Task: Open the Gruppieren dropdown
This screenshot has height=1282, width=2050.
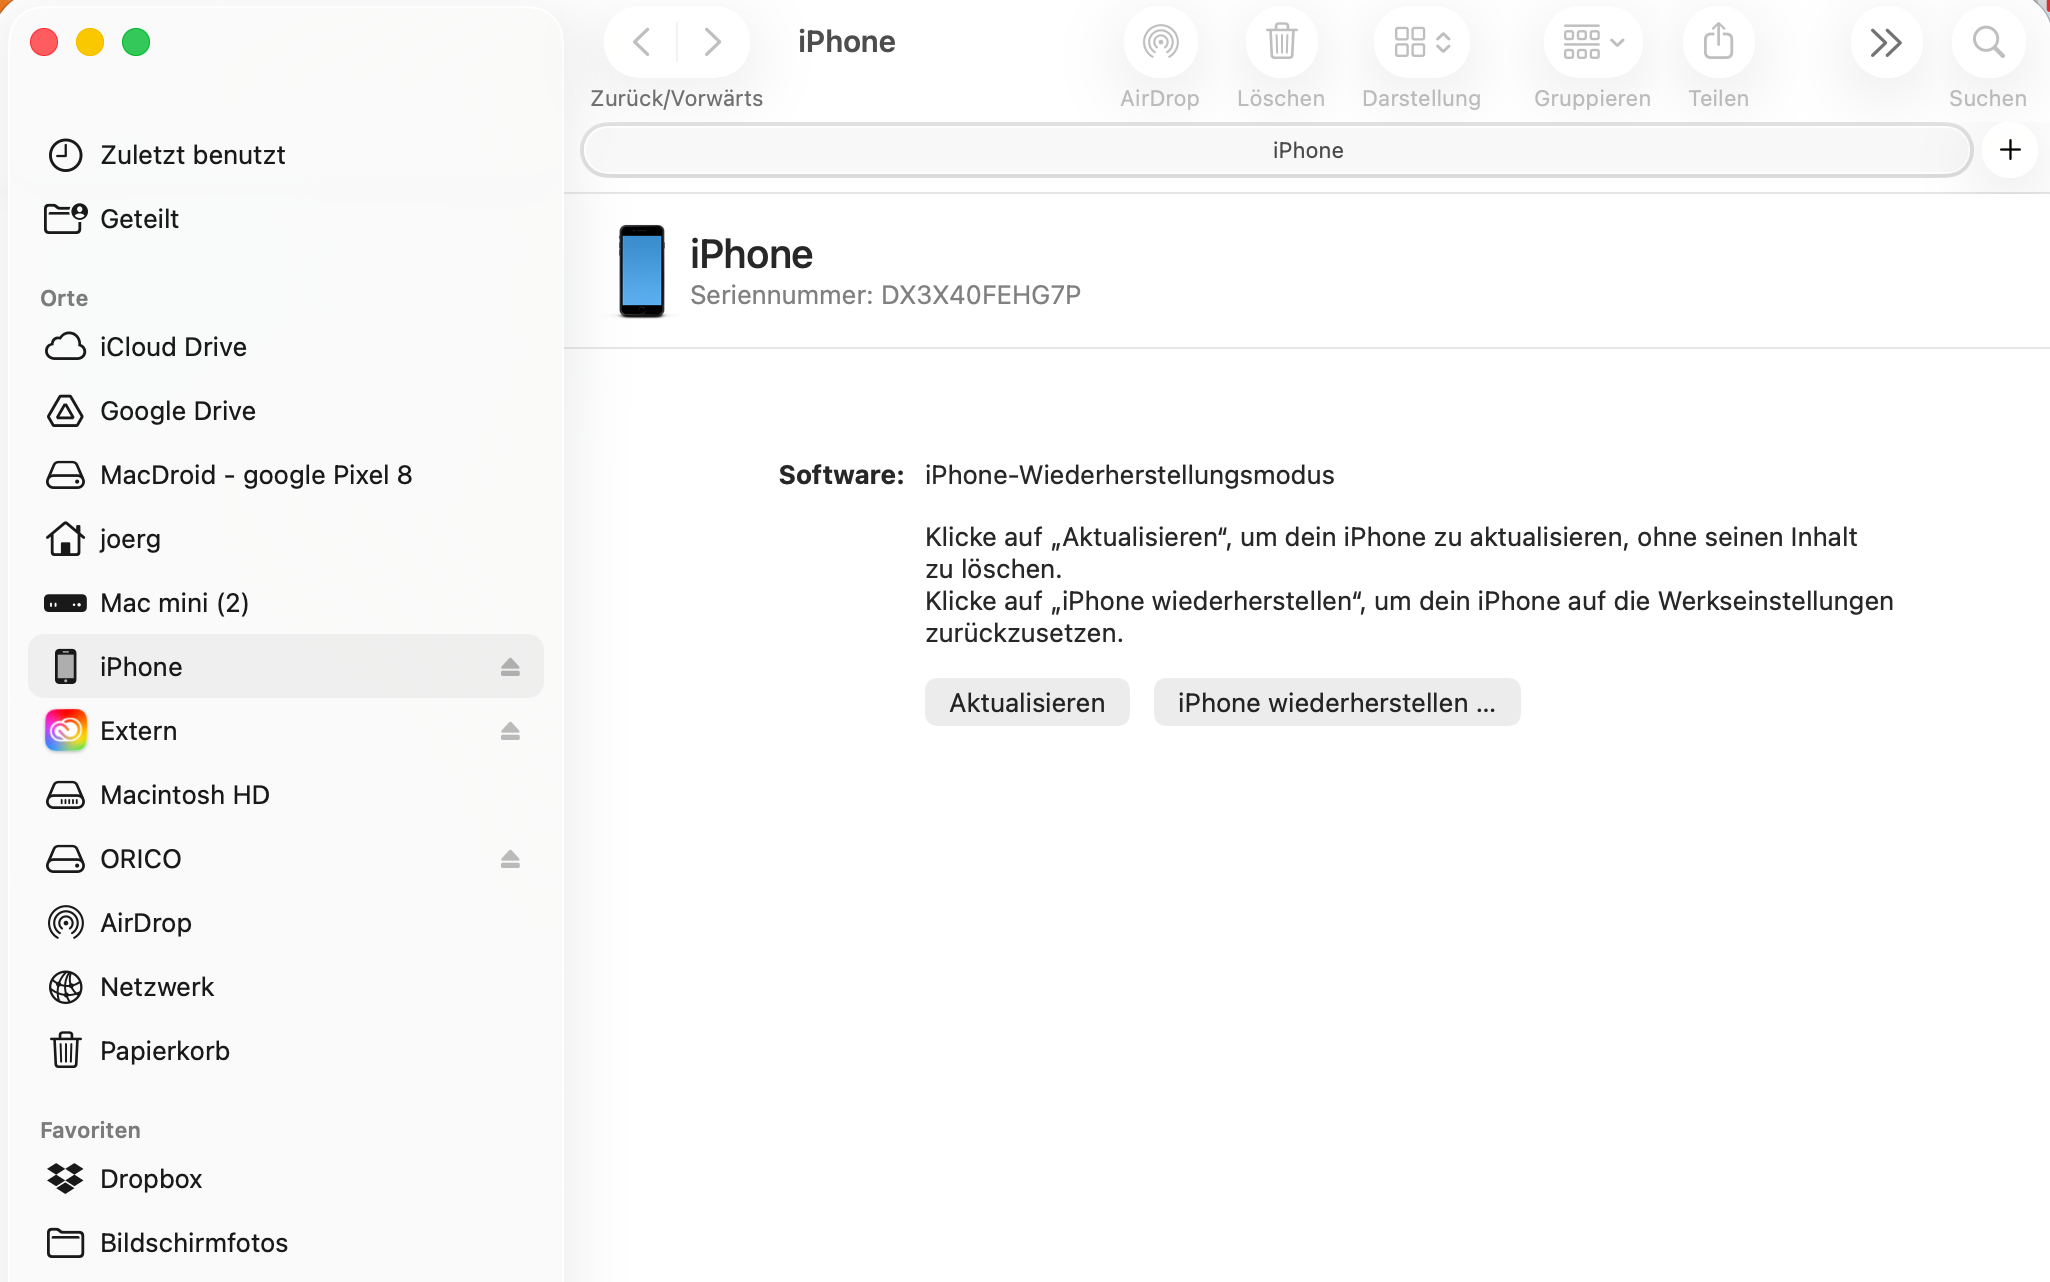Action: coord(1590,42)
